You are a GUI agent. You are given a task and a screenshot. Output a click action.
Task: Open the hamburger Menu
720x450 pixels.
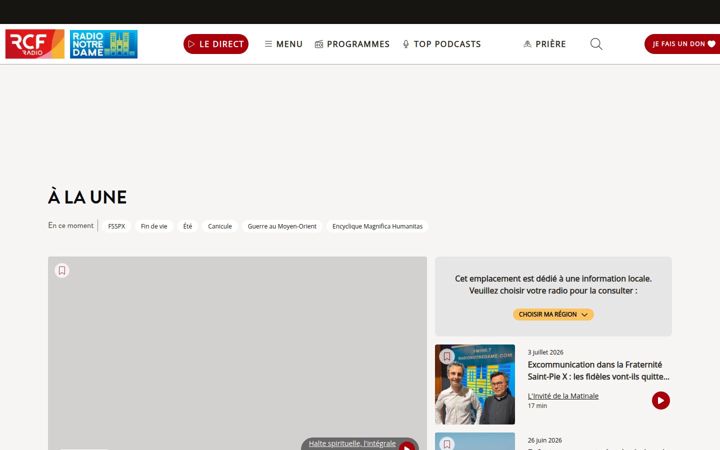coord(284,44)
